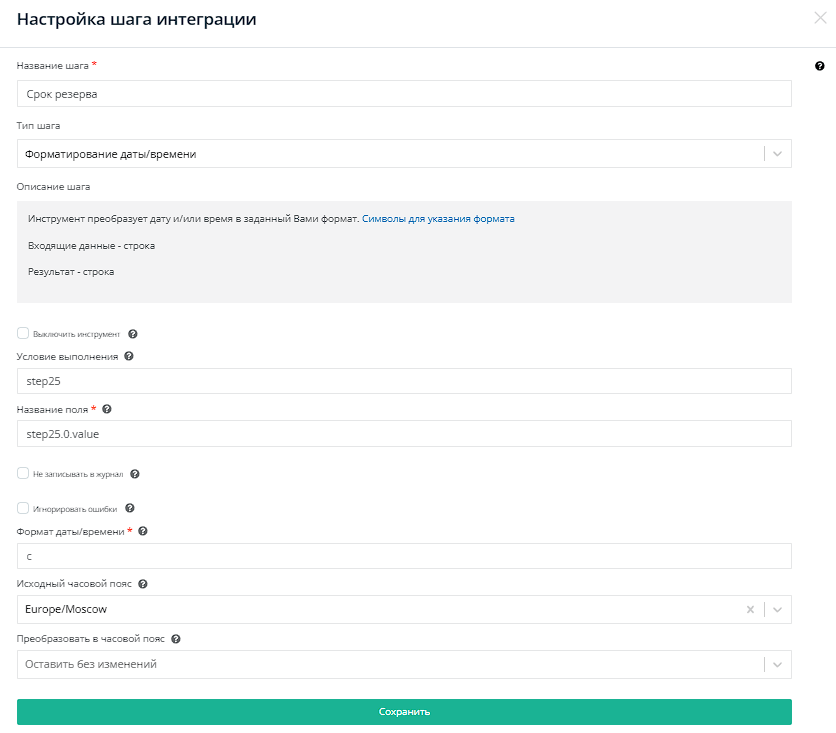Open 'Символы для указания формата' link

tap(438, 218)
